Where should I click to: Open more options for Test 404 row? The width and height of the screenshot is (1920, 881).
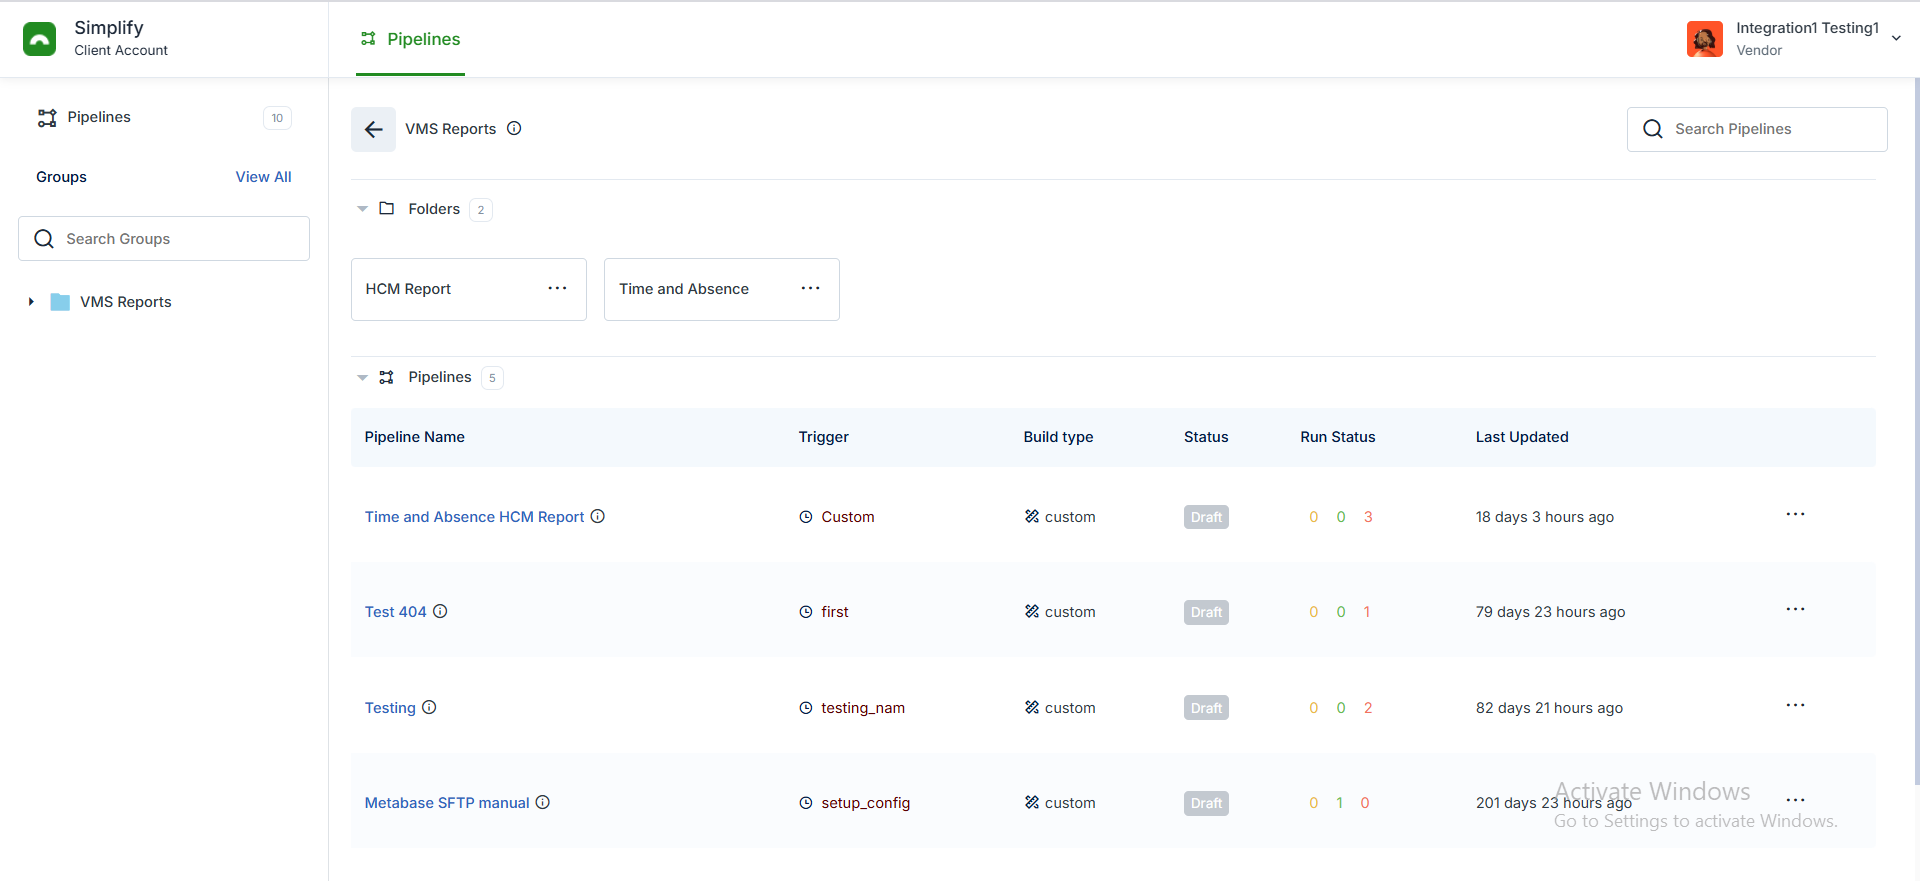1795,609
